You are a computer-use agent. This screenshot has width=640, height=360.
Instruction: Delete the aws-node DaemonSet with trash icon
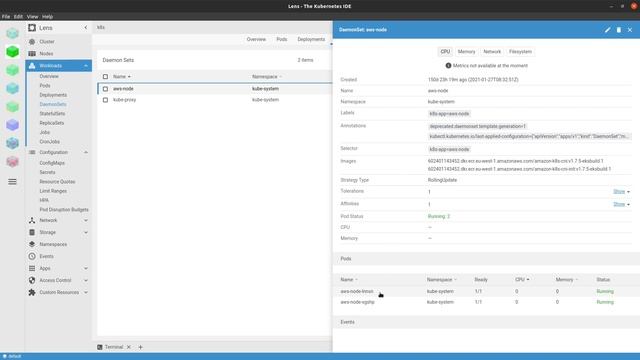click(619, 30)
